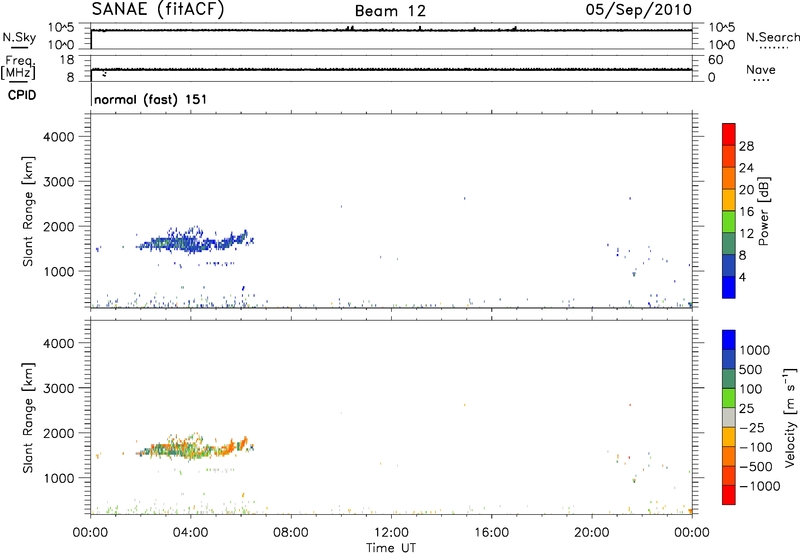Click the 04:00 time tick label
This screenshot has height=554, width=800.
191,532
